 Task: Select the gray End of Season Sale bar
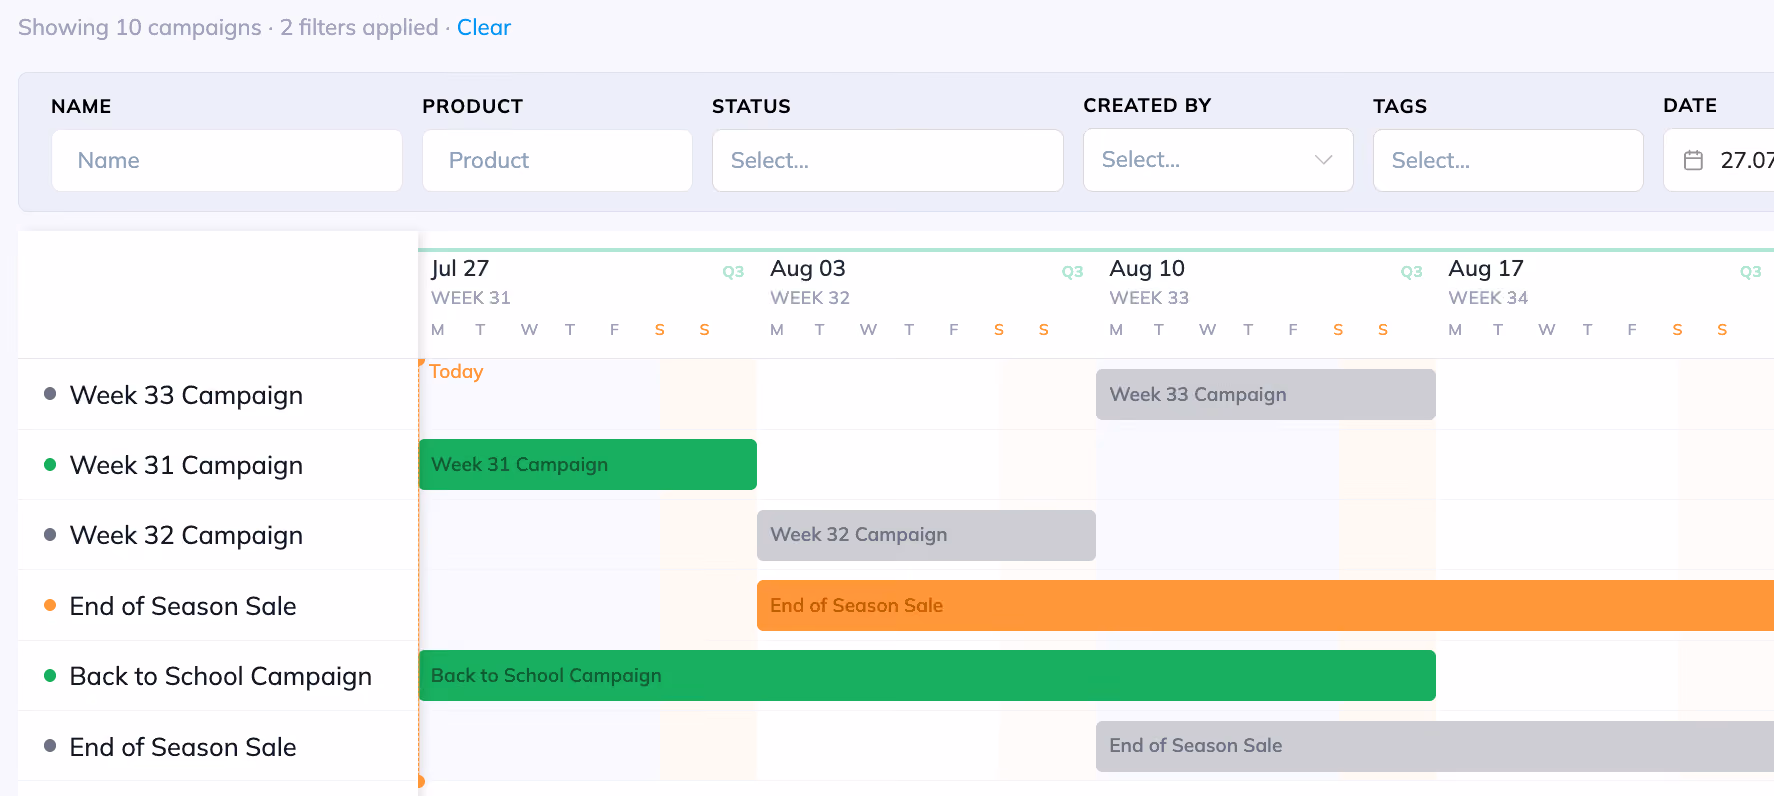[1435, 746]
